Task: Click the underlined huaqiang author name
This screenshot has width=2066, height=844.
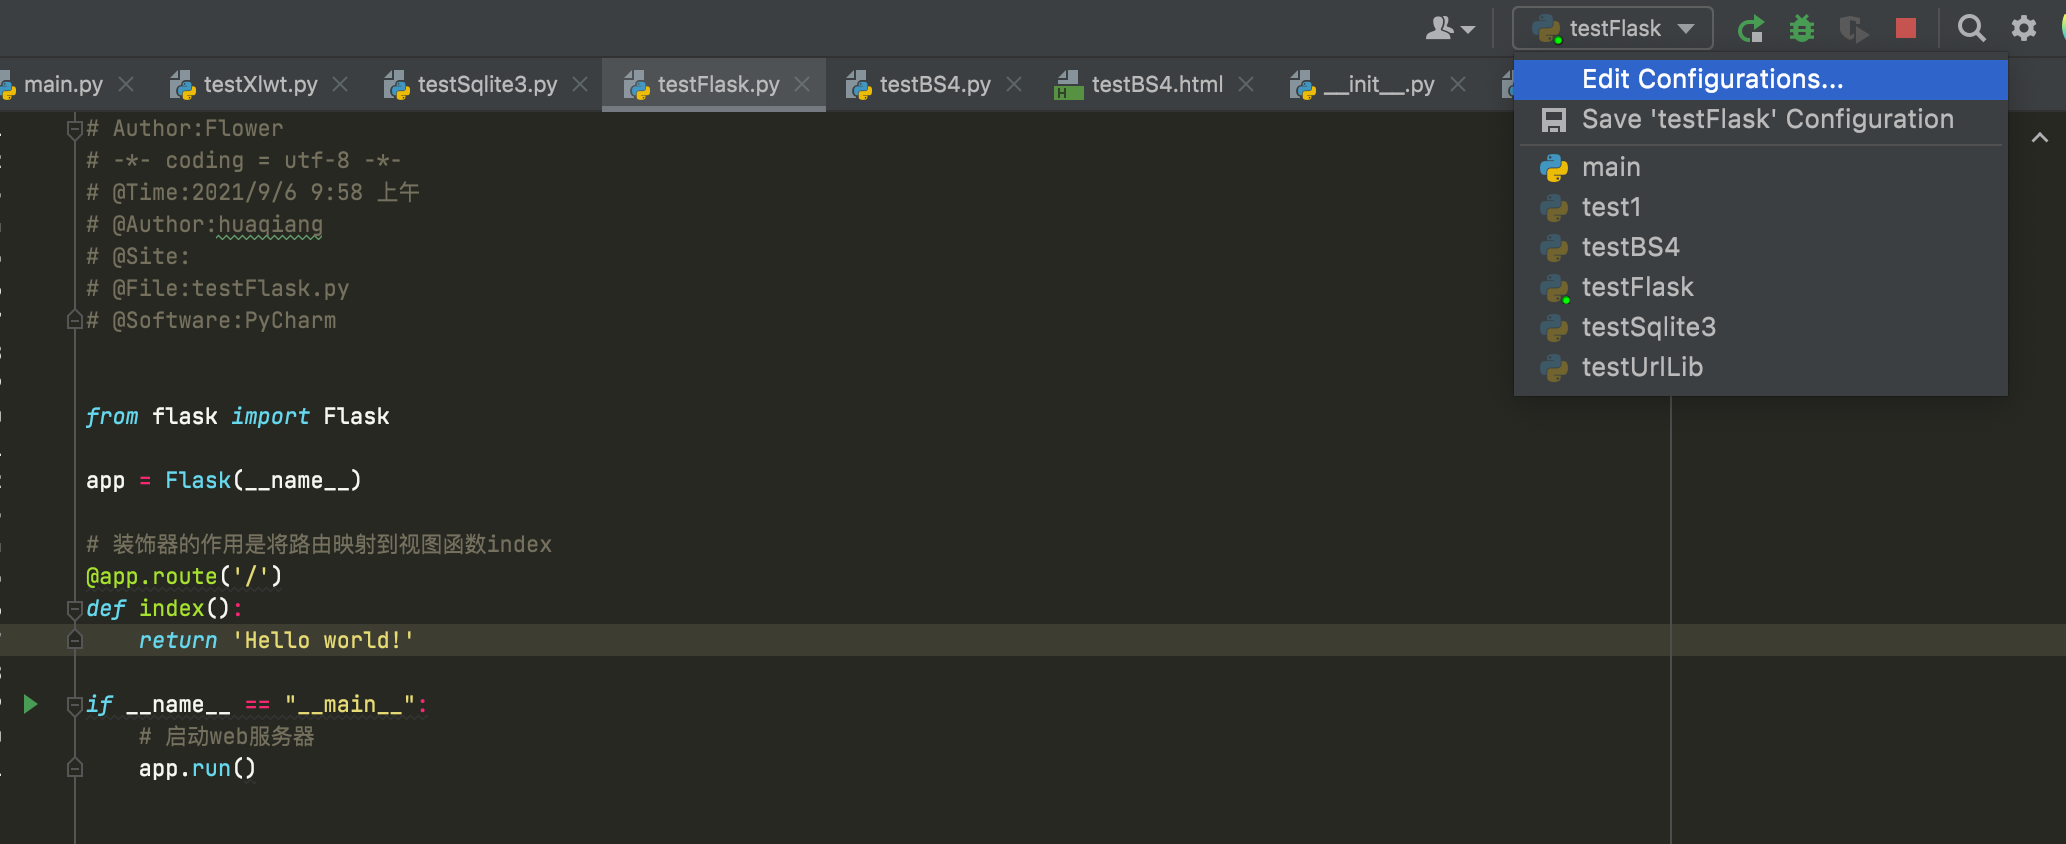Action: (x=270, y=224)
